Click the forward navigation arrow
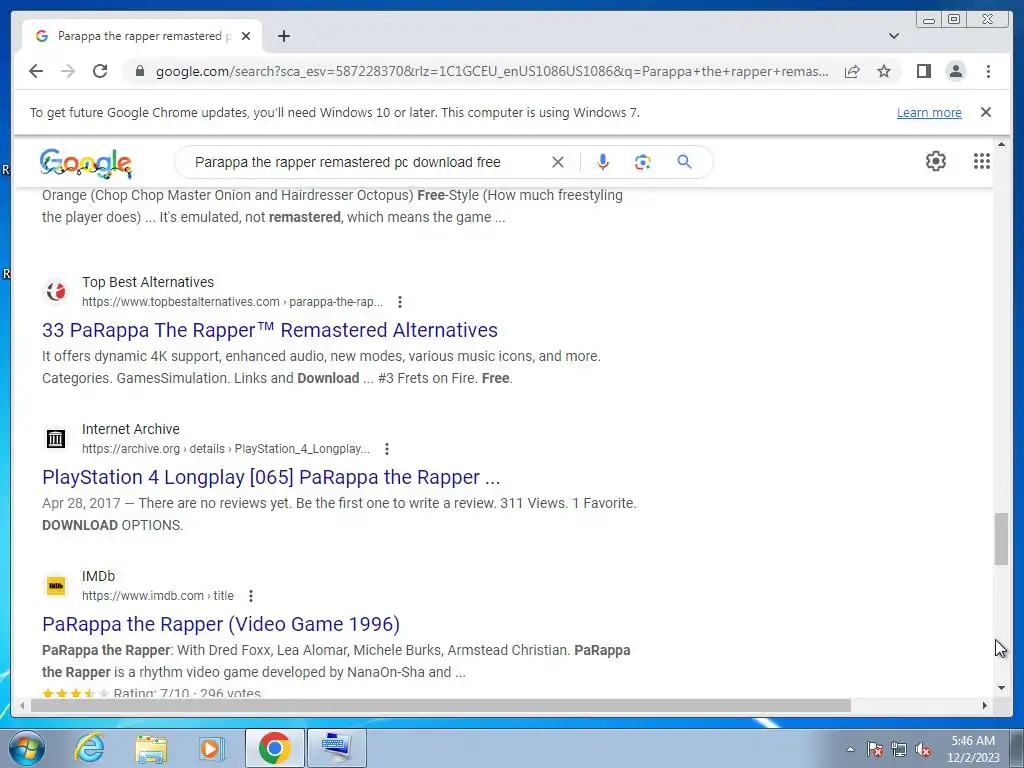The height and width of the screenshot is (768, 1024). coord(68,71)
